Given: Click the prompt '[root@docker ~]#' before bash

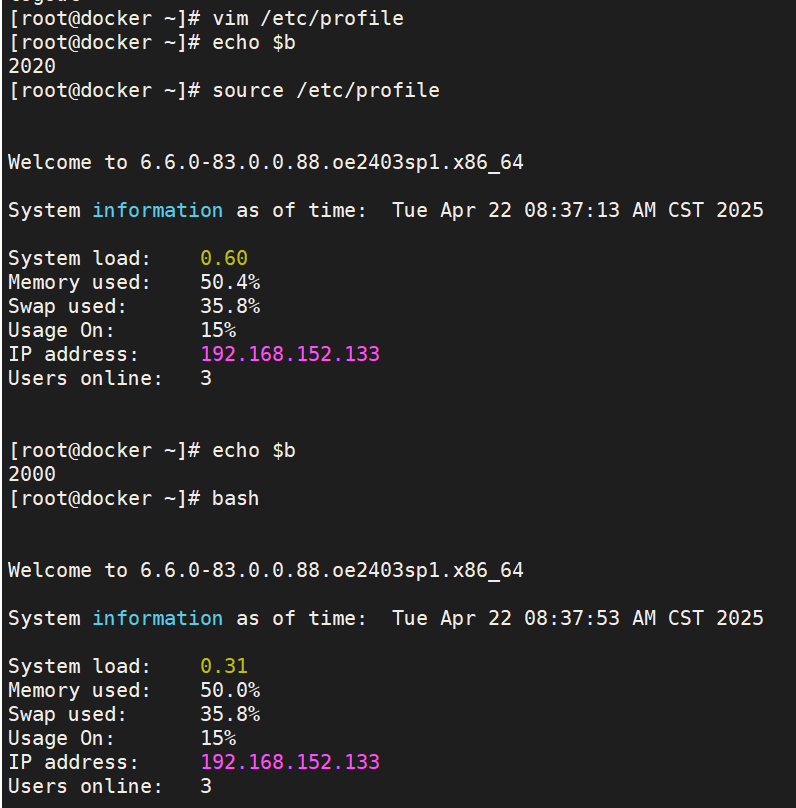Looking at the screenshot, I should tap(104, 498).
